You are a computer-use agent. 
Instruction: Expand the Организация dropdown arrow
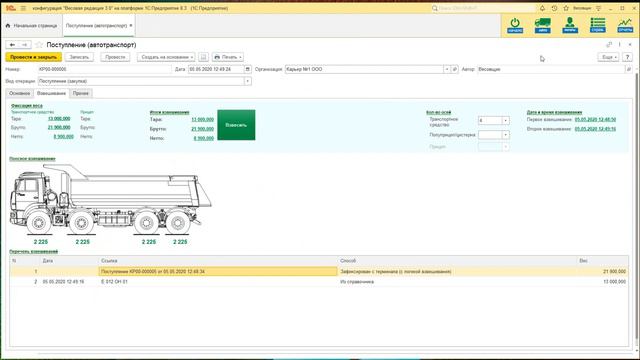(447, 69)
